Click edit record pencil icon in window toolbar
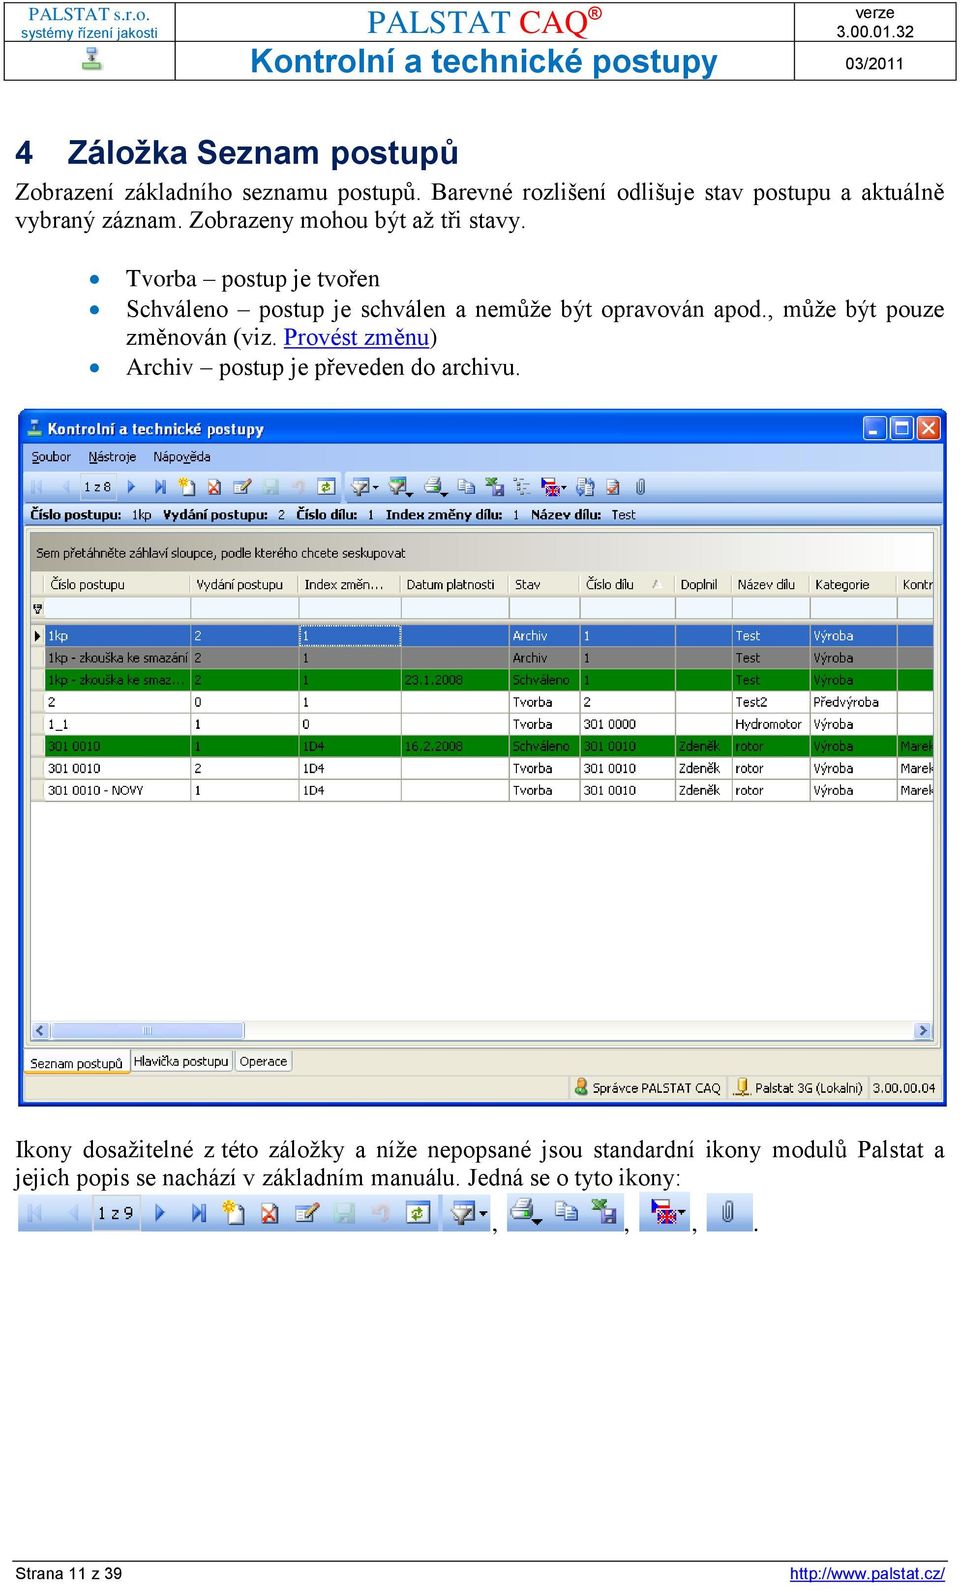 [242, 487]
